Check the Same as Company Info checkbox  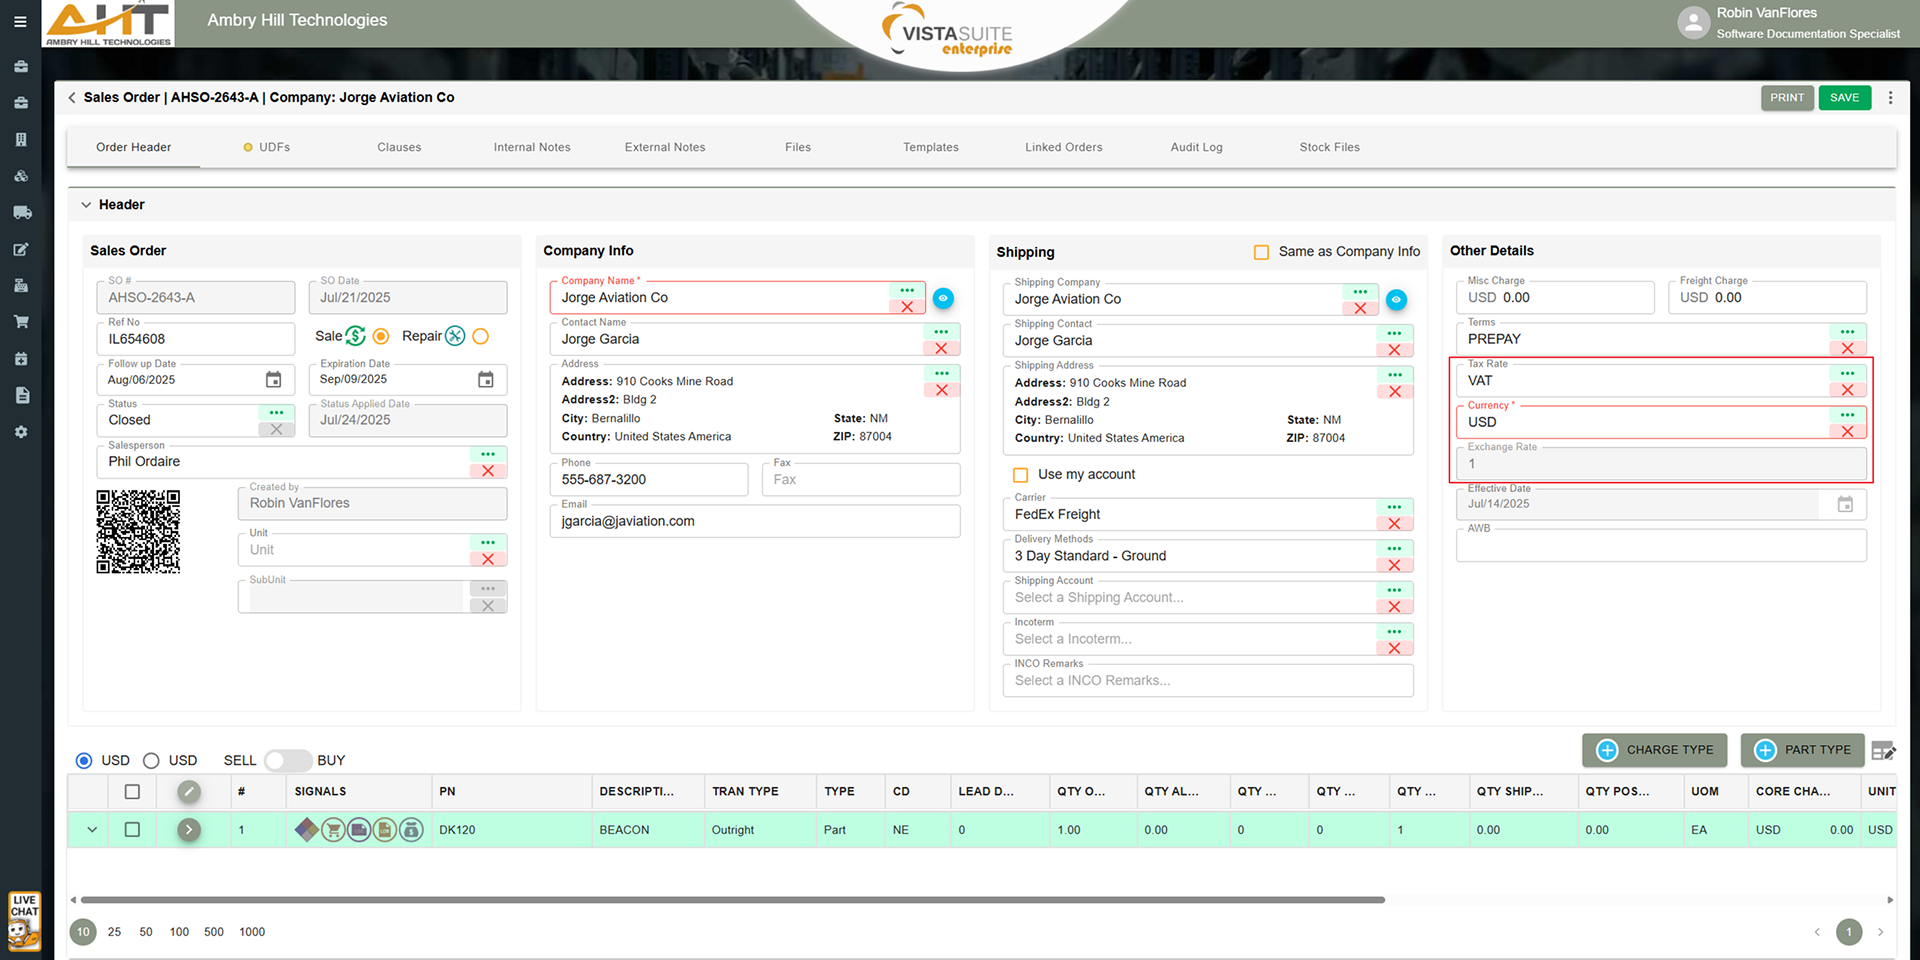(x=1262, y=252)
